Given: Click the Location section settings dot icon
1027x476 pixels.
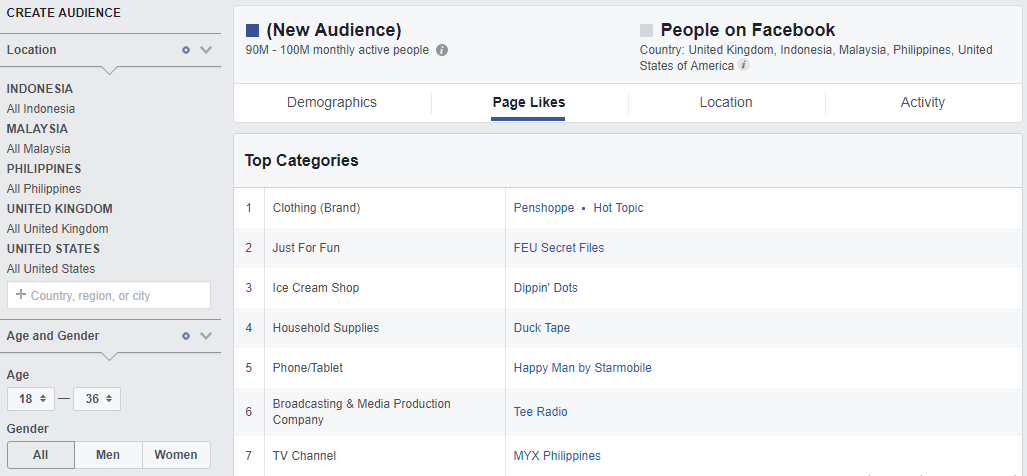Looking at the screenshot, I should click(x=186, y=50).
